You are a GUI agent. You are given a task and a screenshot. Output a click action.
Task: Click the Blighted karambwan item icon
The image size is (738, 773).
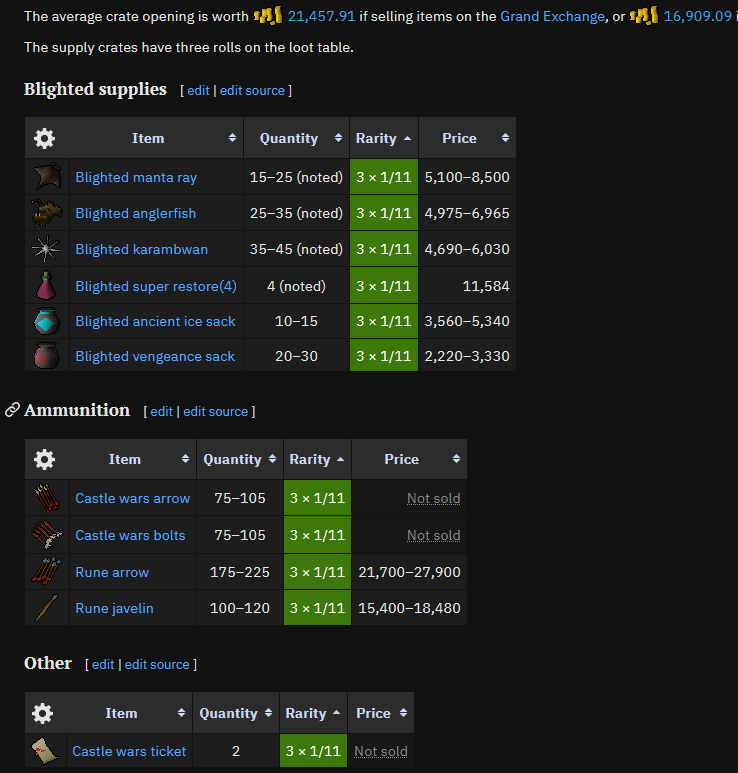pyautogui.click(x=46, y=249)
